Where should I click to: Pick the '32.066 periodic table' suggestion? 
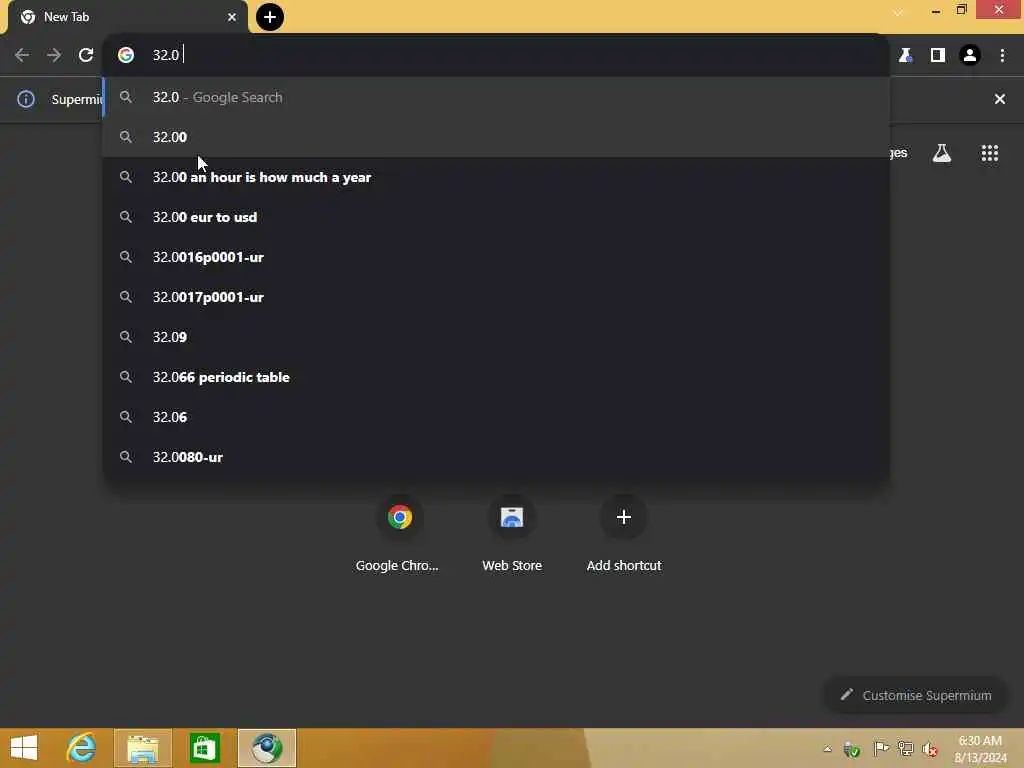(496, 377)
